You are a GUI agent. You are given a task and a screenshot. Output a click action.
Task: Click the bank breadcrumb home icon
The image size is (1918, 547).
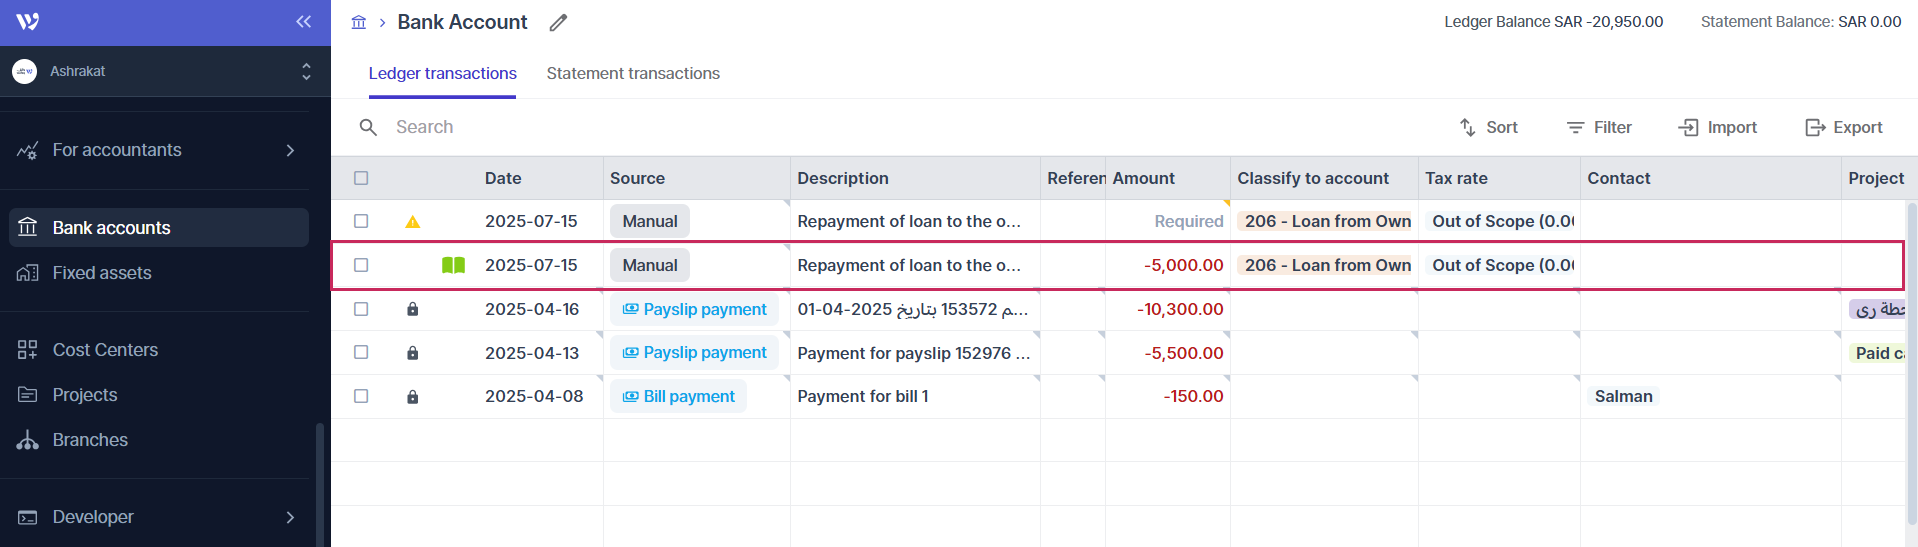click(359, 22)
